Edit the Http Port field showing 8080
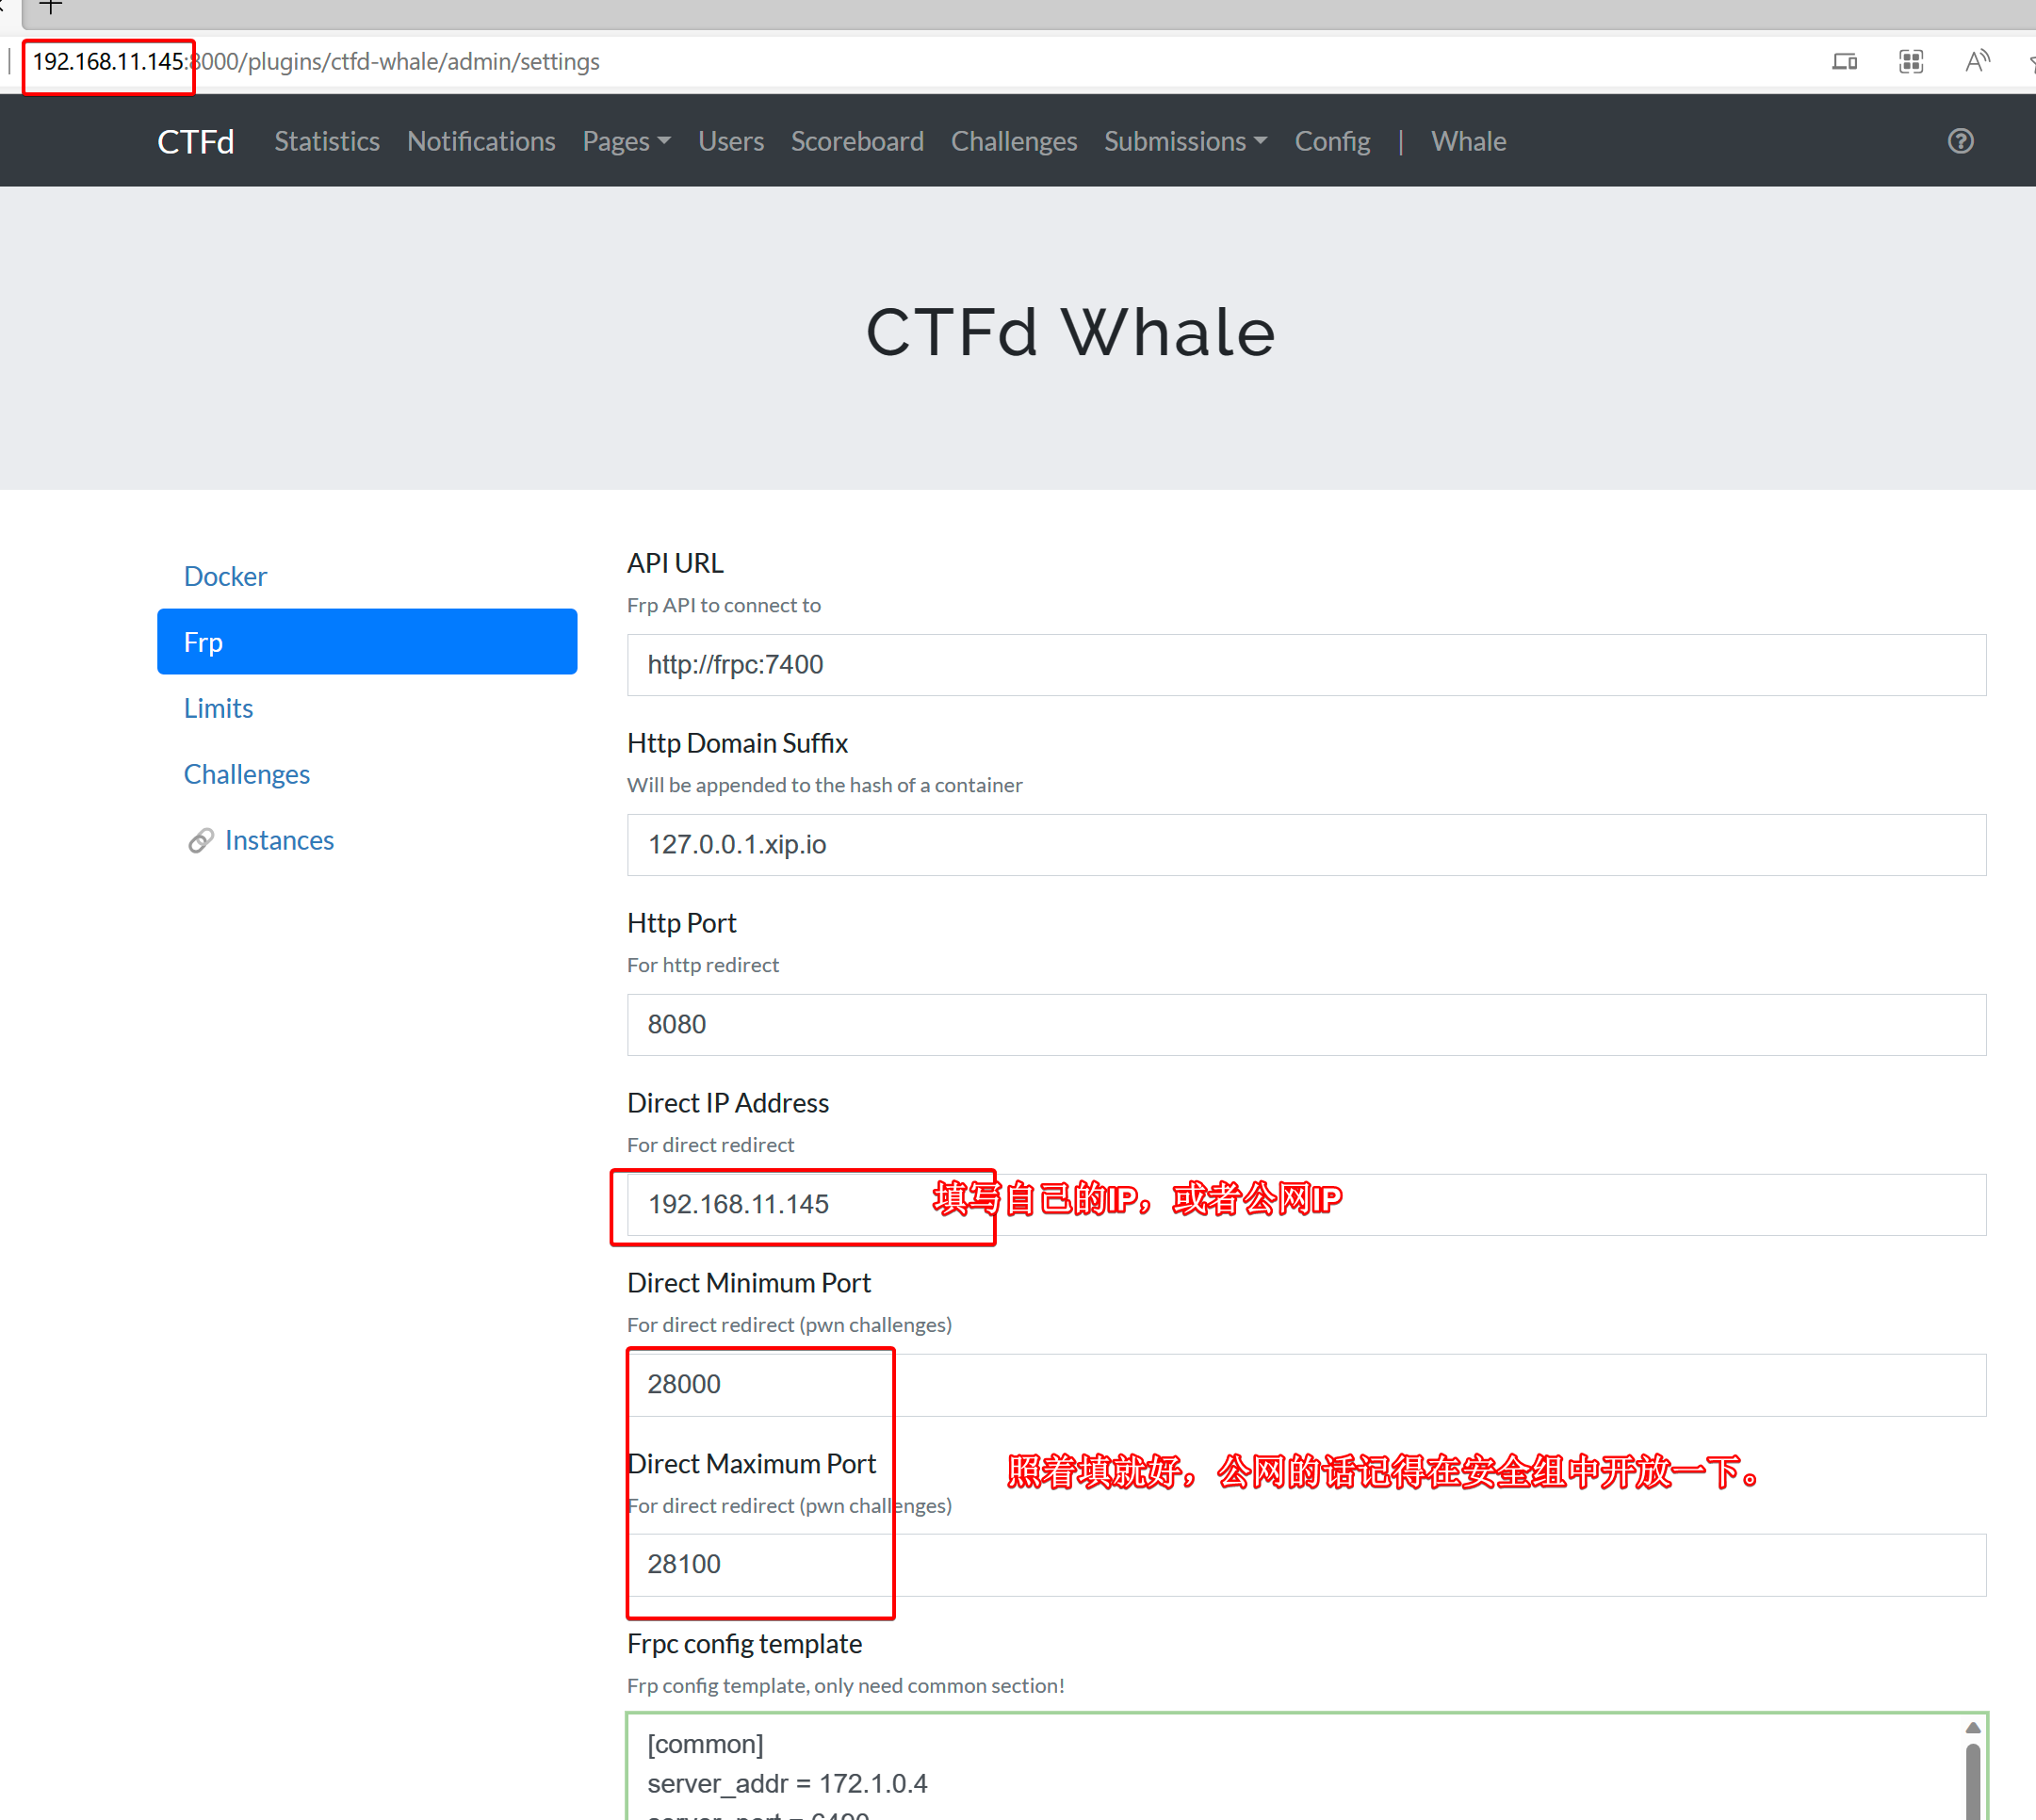 (x=1306, y=1025)
